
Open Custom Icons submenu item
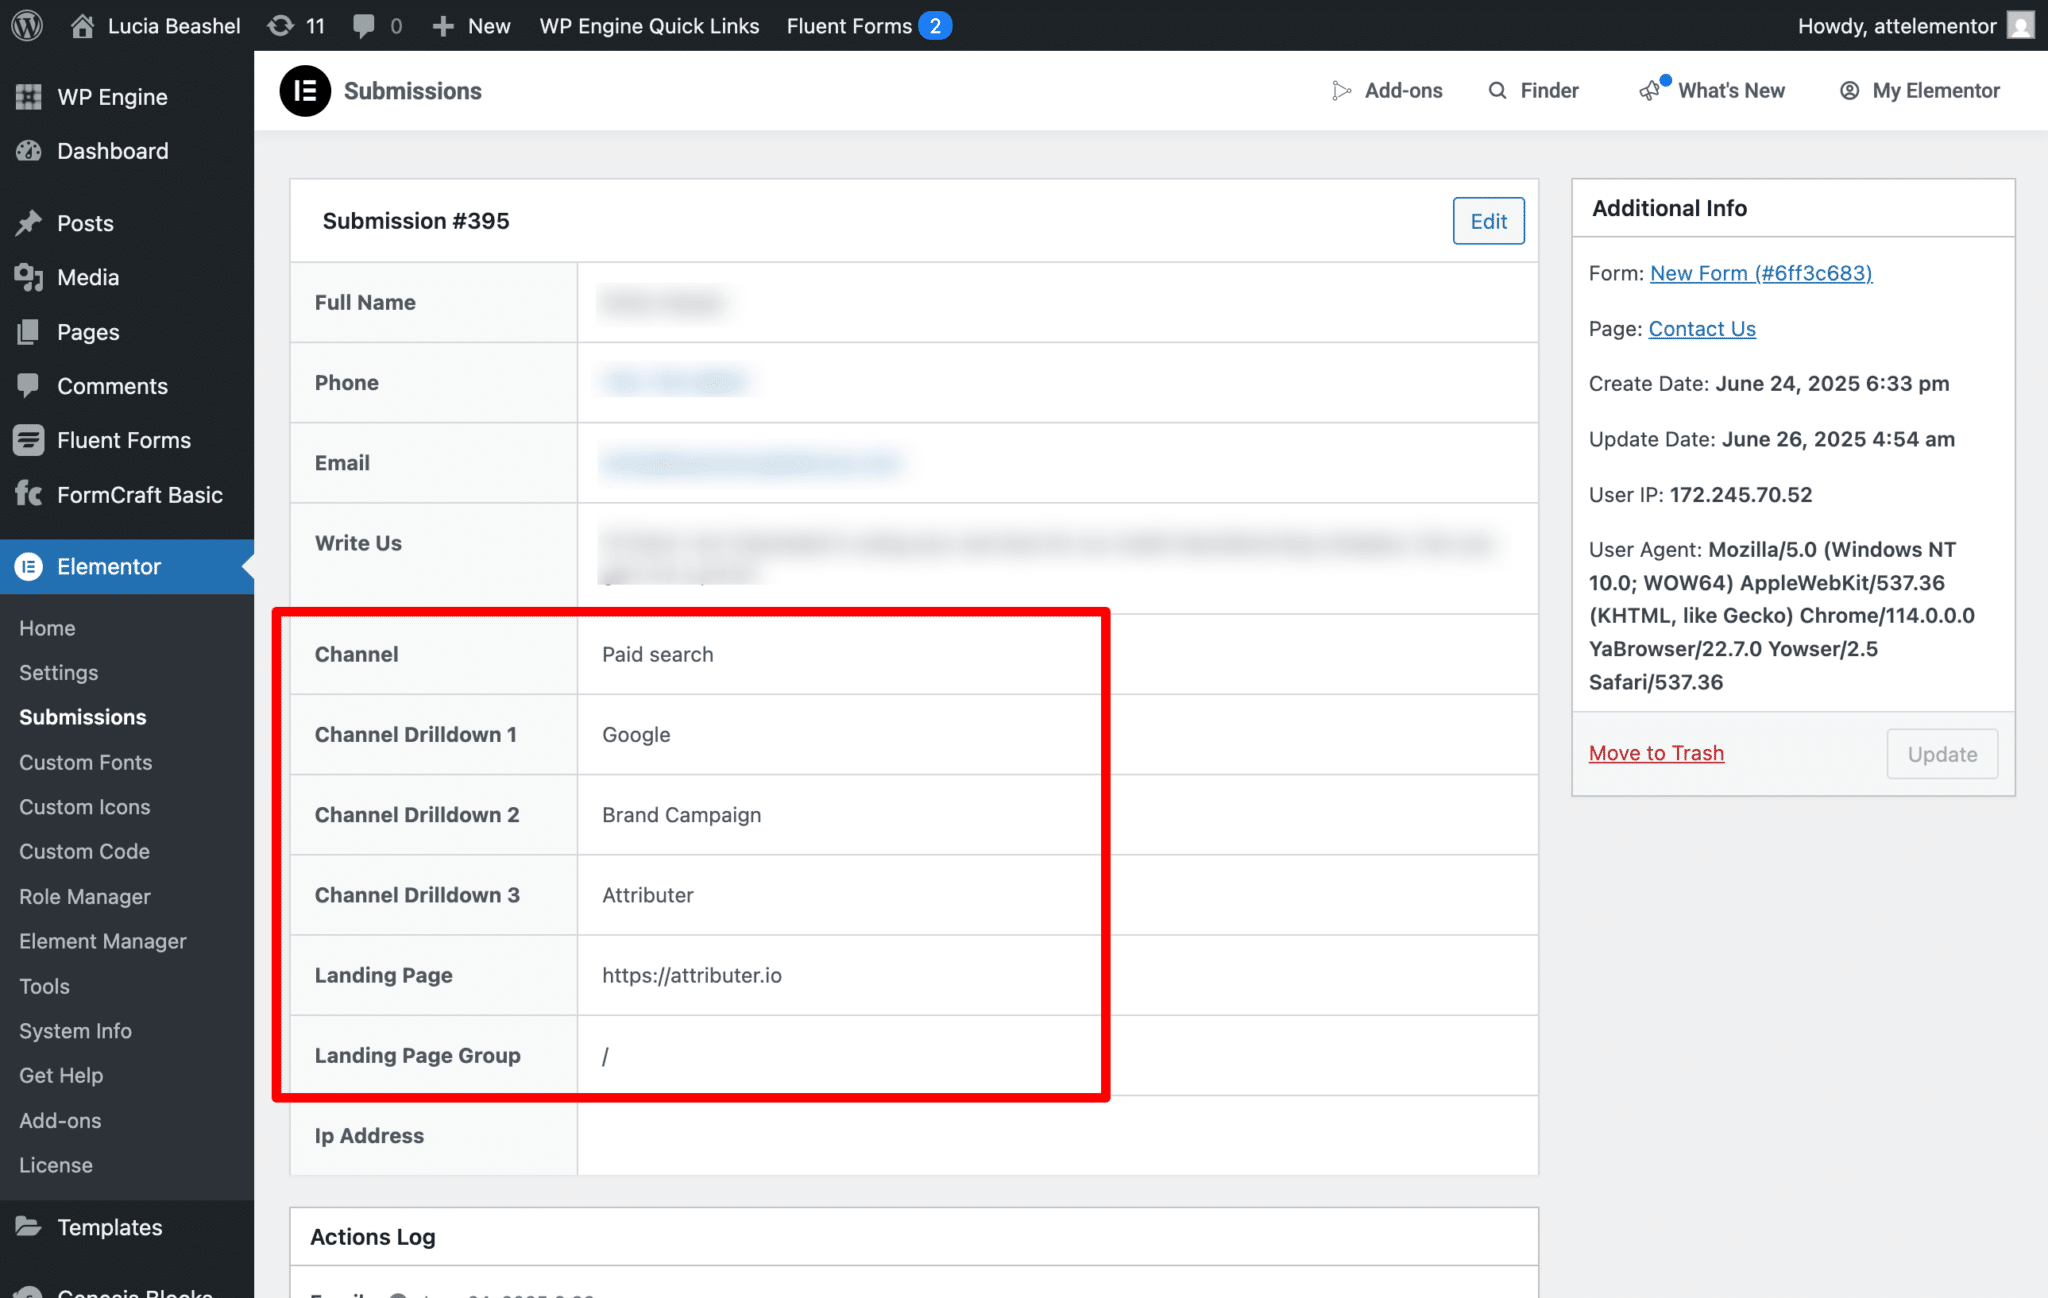(84, 807)
